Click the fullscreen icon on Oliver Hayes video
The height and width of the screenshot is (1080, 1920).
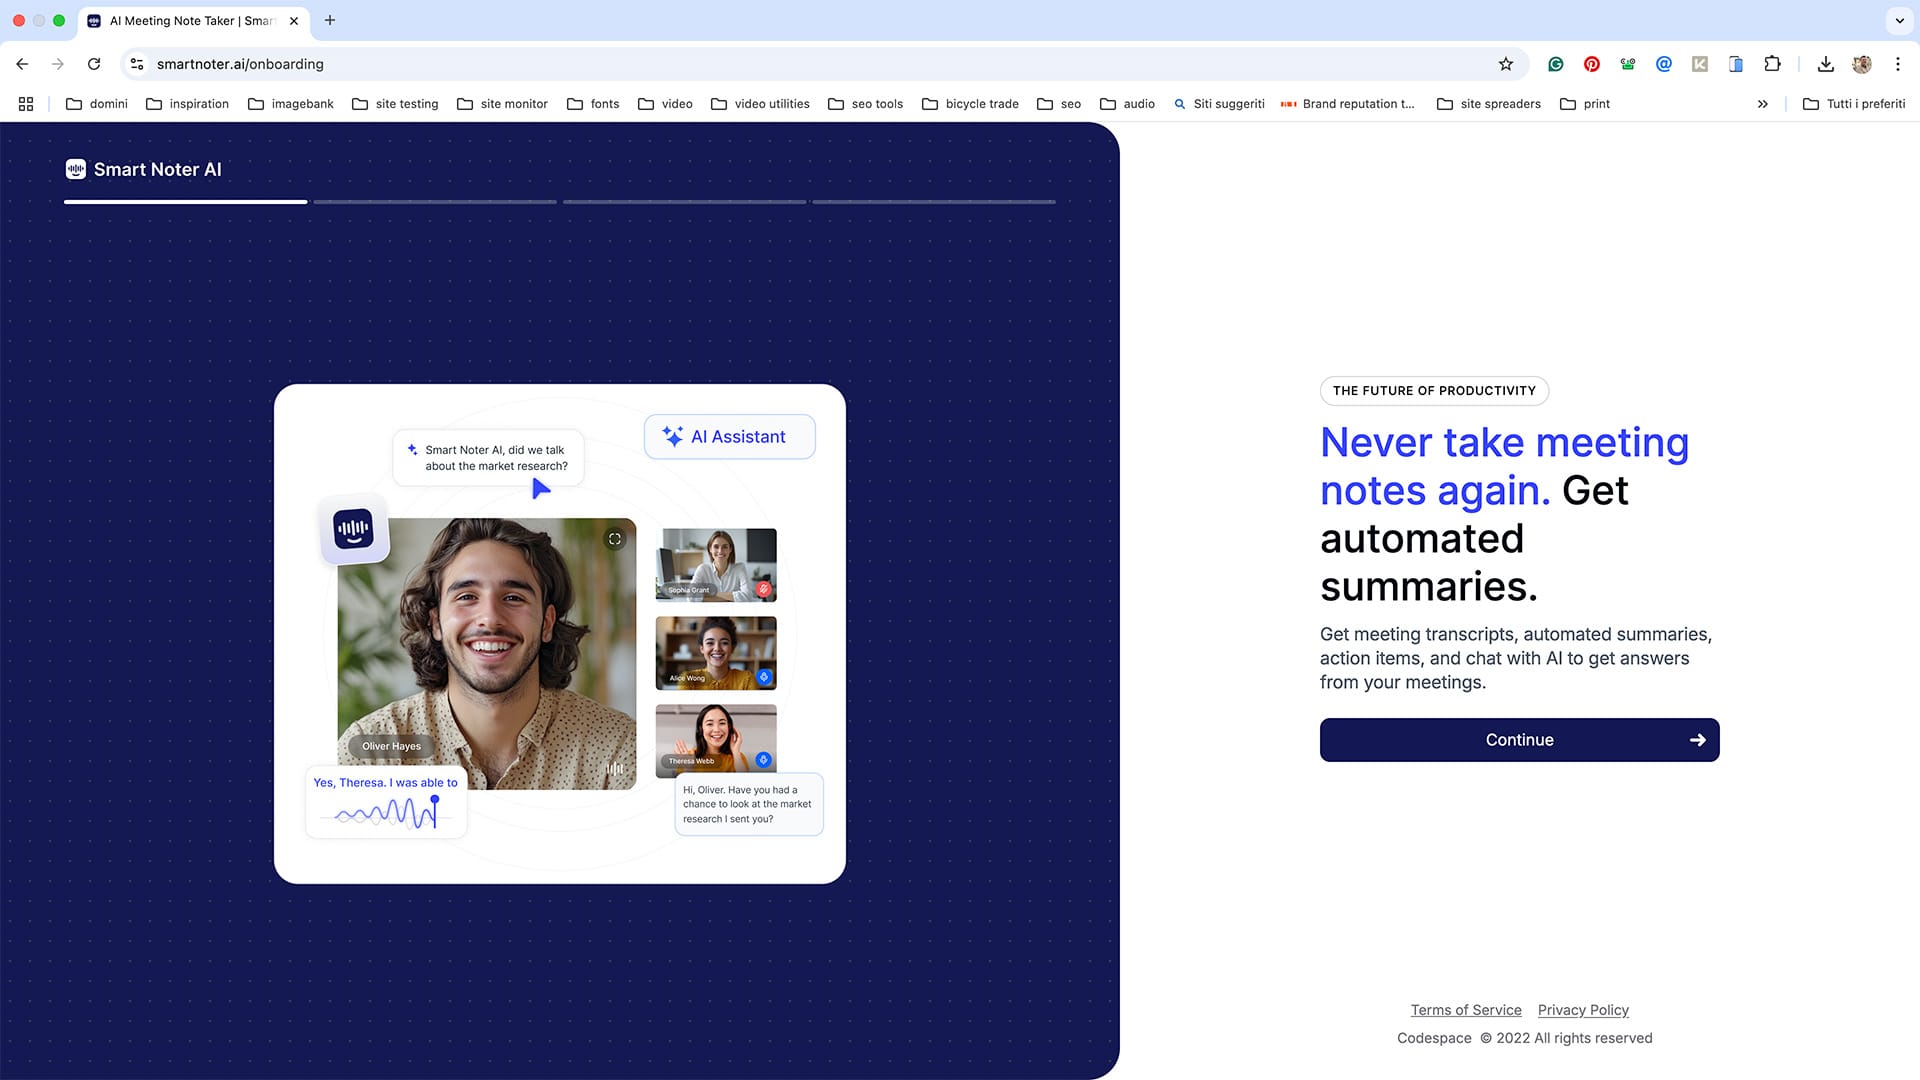point(615,537)
